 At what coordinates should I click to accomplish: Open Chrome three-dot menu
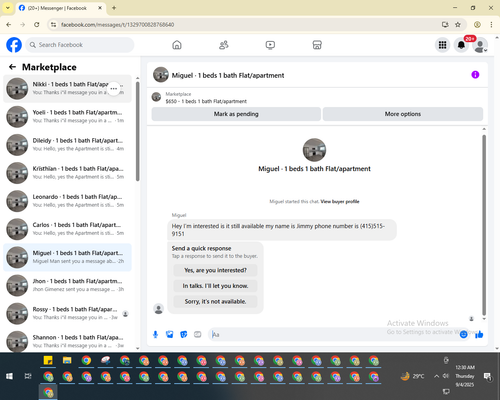pyautogui.click(x=491, y=24)
